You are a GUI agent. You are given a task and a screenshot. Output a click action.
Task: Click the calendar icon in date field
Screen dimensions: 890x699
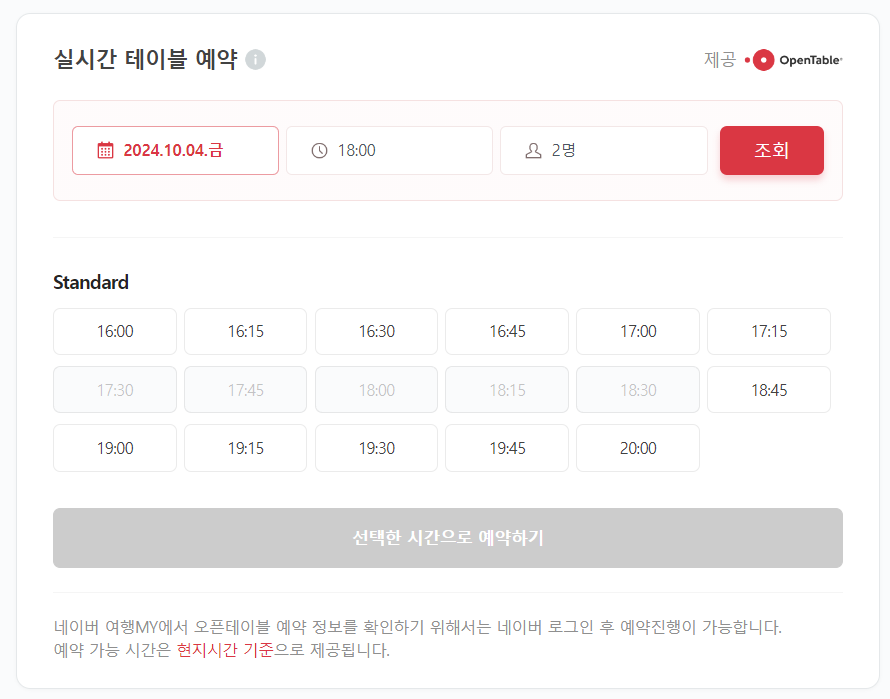tap(106, 150)
